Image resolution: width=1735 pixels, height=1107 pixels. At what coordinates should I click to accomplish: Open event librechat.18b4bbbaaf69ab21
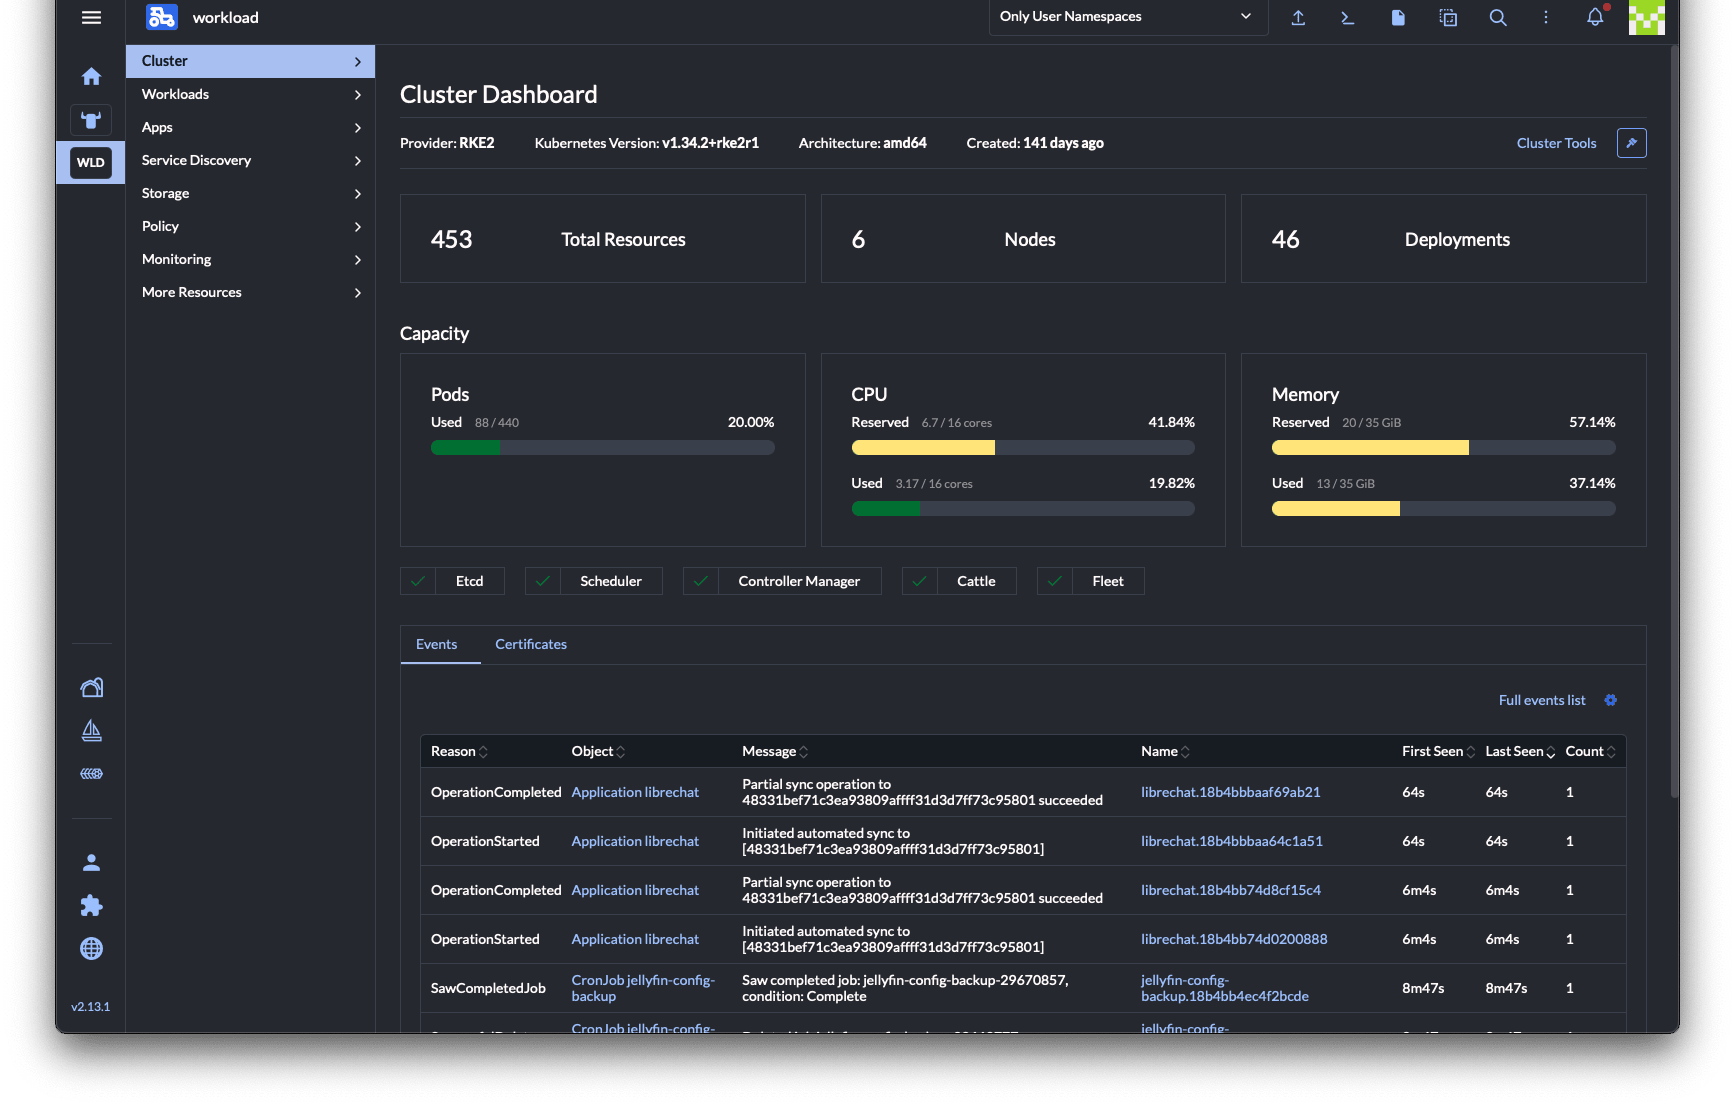[1230, 792]
